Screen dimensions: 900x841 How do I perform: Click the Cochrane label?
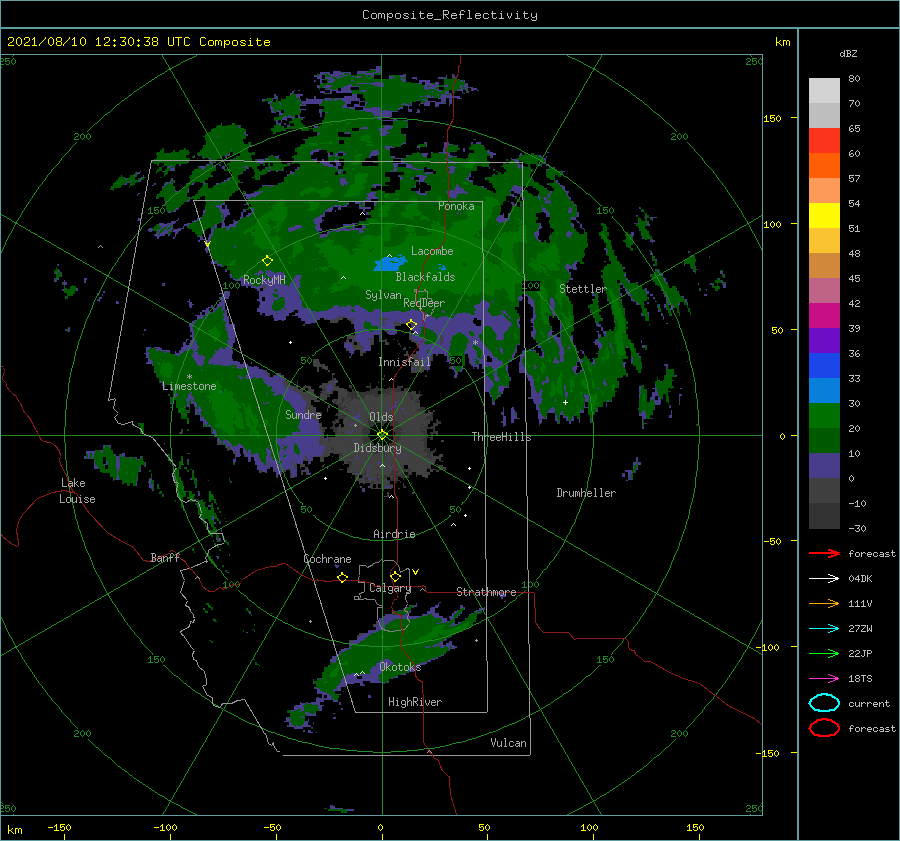327,559
